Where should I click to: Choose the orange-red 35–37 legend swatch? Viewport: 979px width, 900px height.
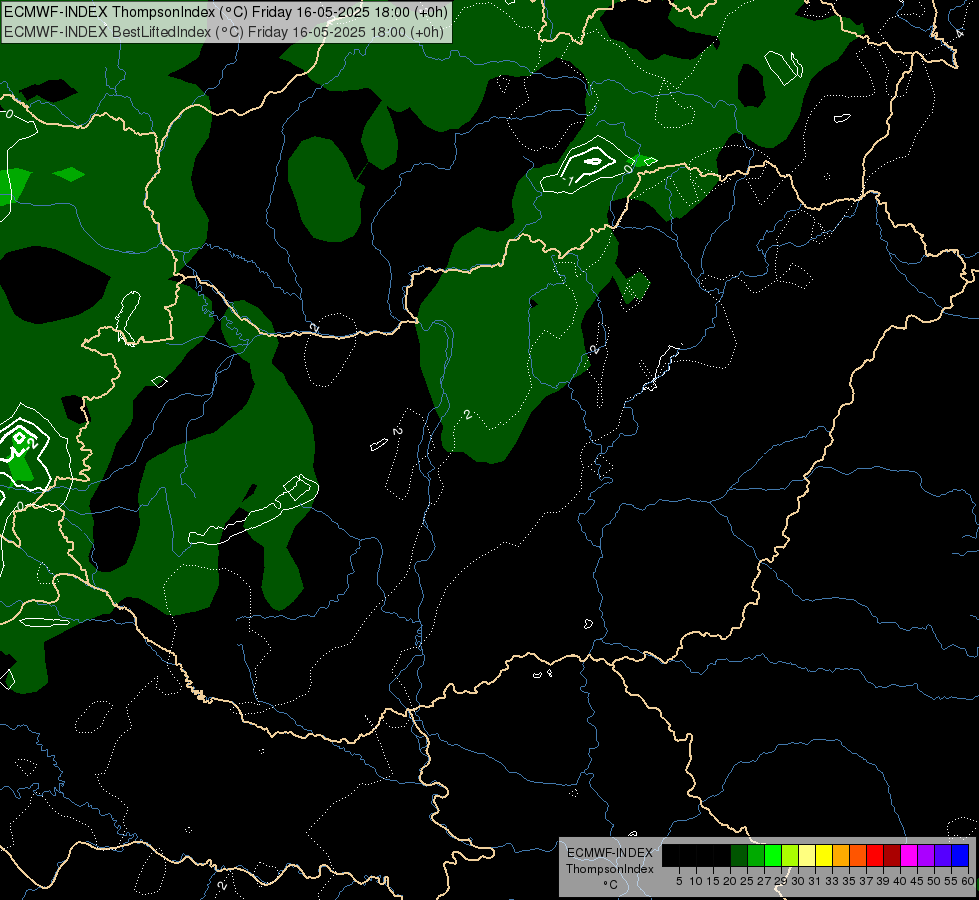pos(858,855)
